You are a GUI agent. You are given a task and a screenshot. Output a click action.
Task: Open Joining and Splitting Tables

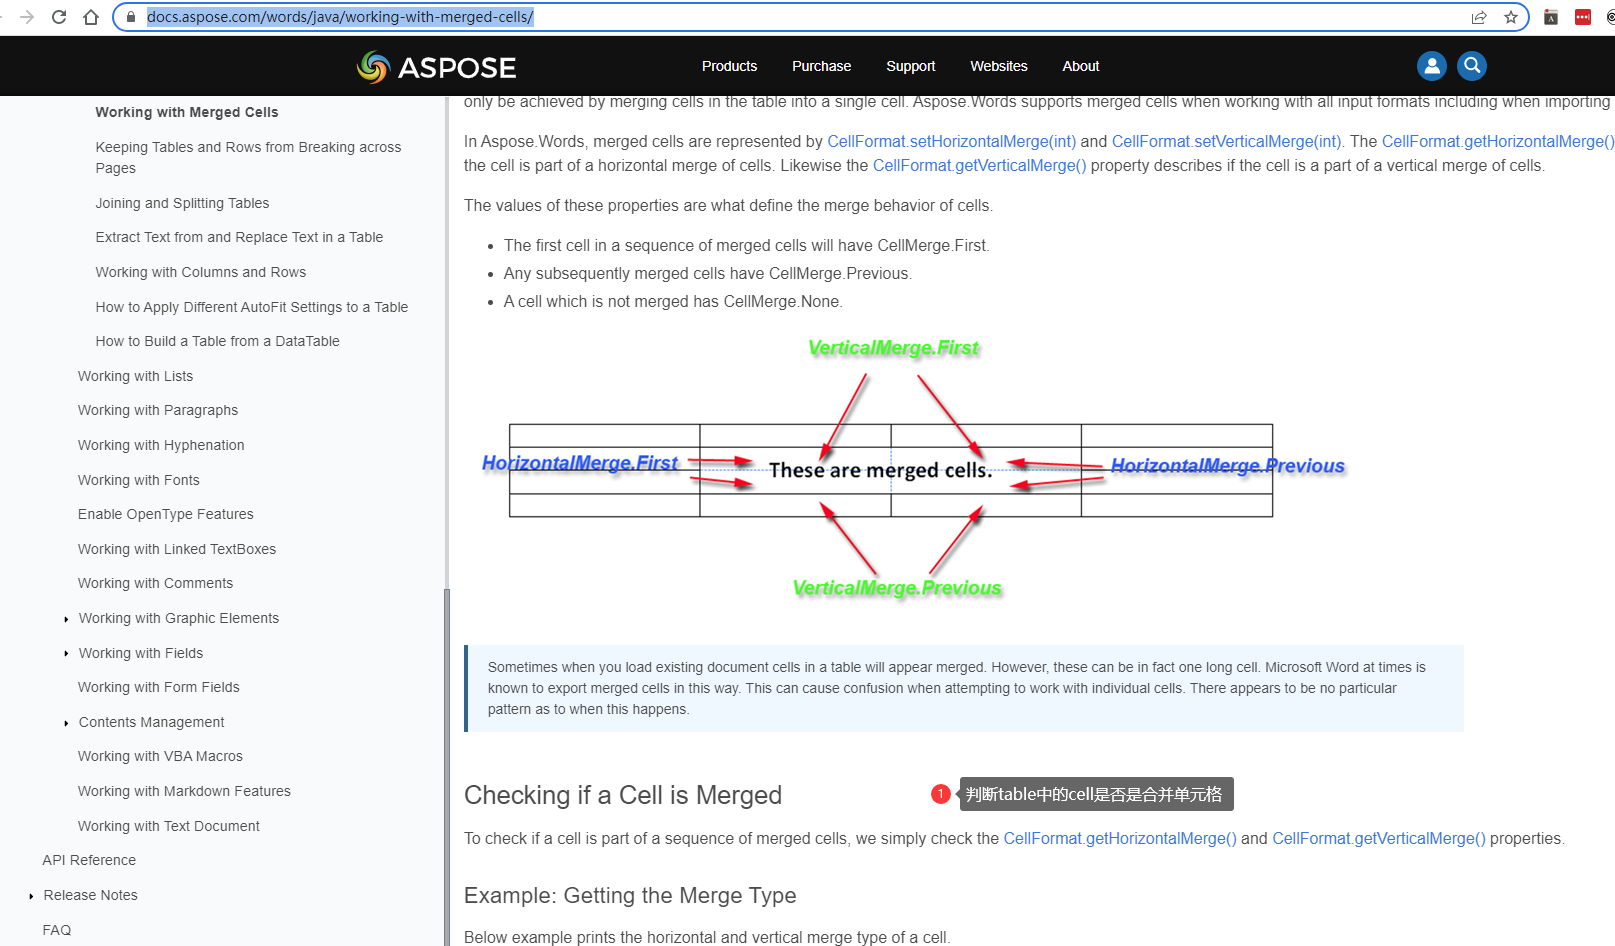pyautogui.click(x=182, y=203)
